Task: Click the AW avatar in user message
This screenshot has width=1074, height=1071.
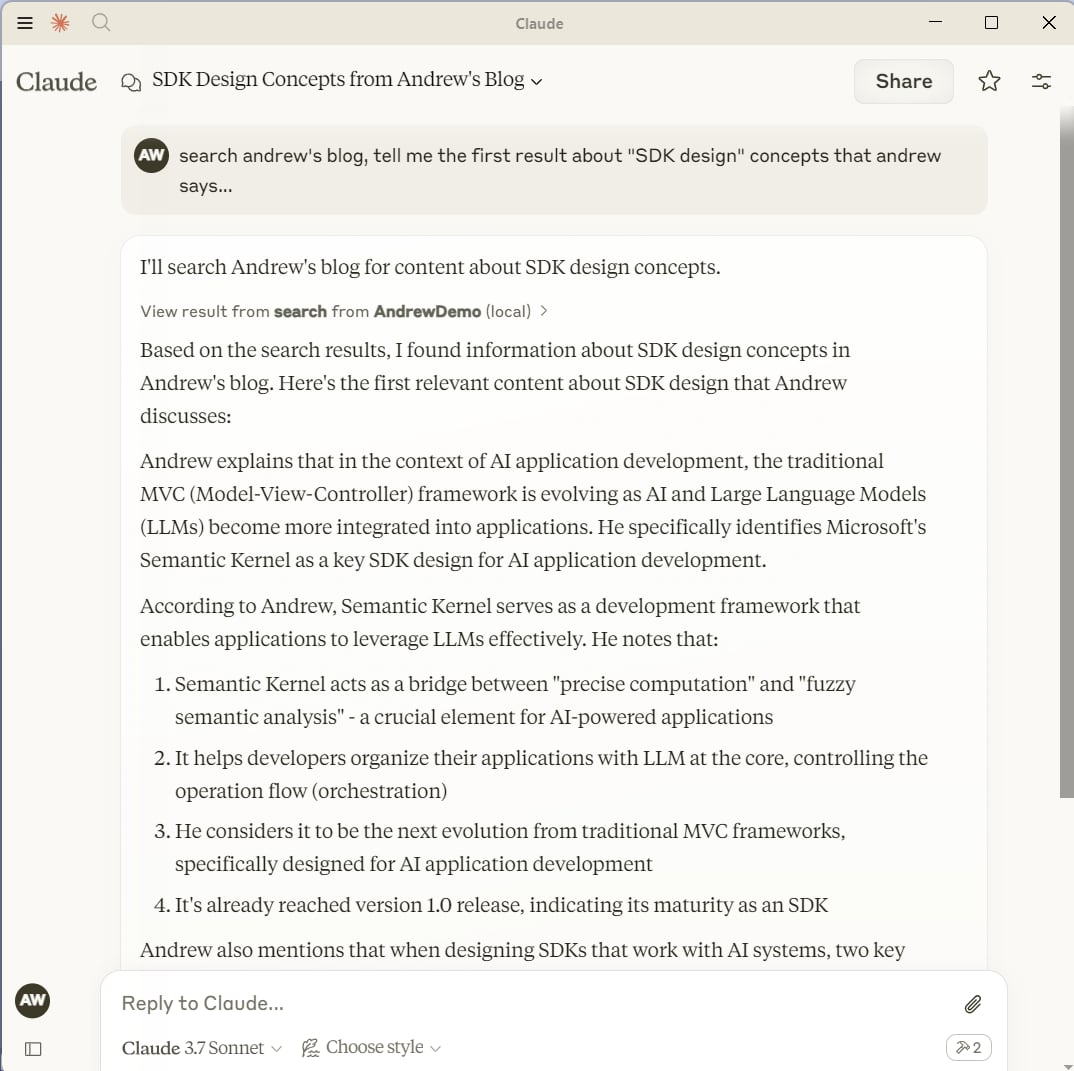Action: coord(152,156)
